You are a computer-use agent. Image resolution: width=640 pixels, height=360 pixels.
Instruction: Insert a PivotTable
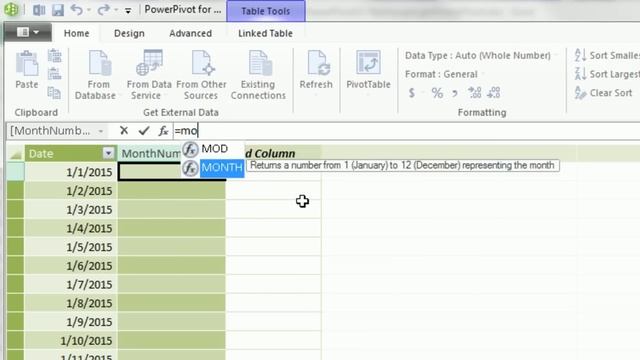pyautogui.click(x=368, y=72)
